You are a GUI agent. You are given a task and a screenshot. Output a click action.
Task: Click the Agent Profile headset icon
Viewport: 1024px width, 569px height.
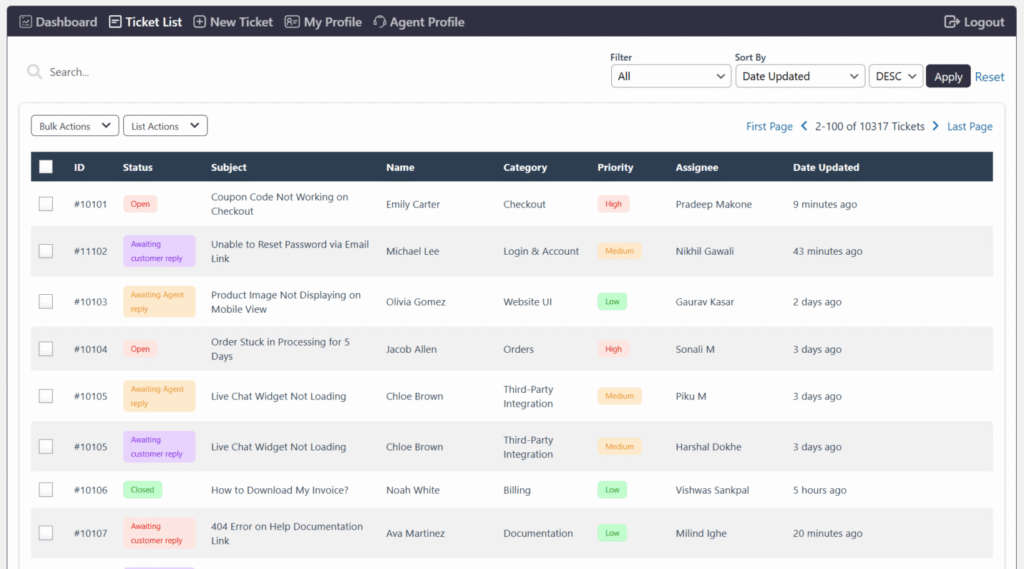[x=379, y=22]
